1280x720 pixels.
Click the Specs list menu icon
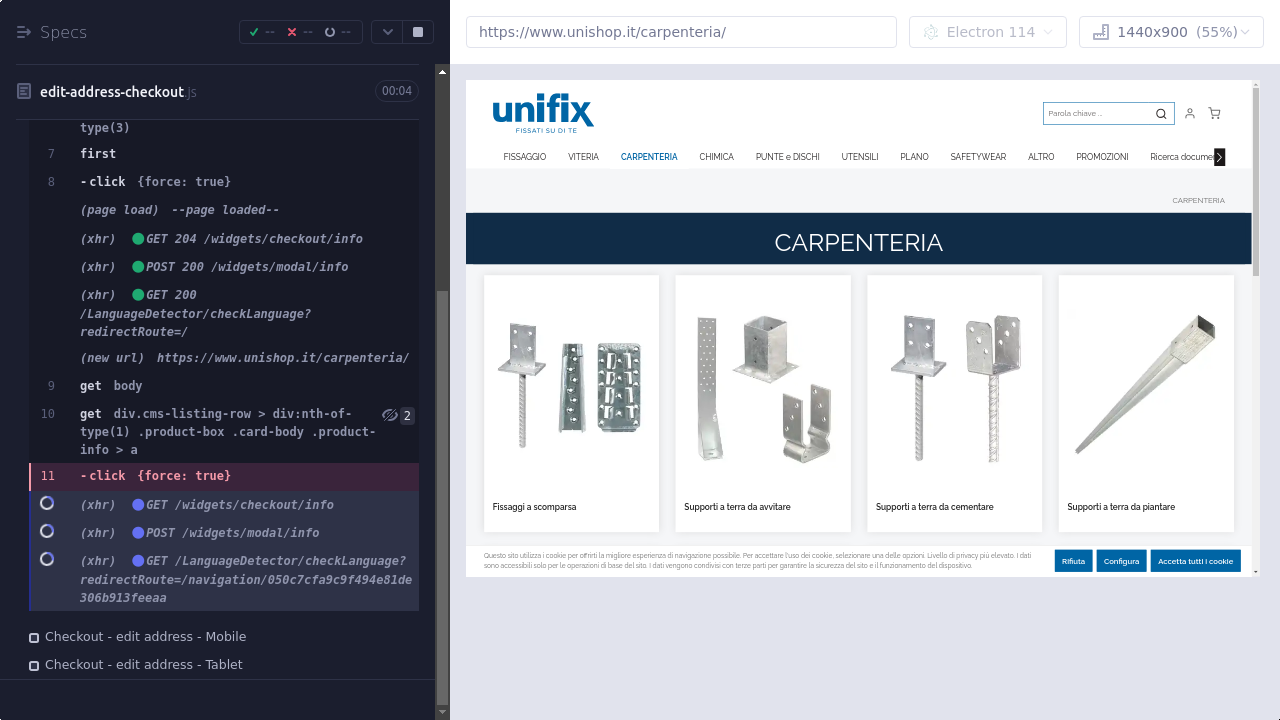[24, 32]
